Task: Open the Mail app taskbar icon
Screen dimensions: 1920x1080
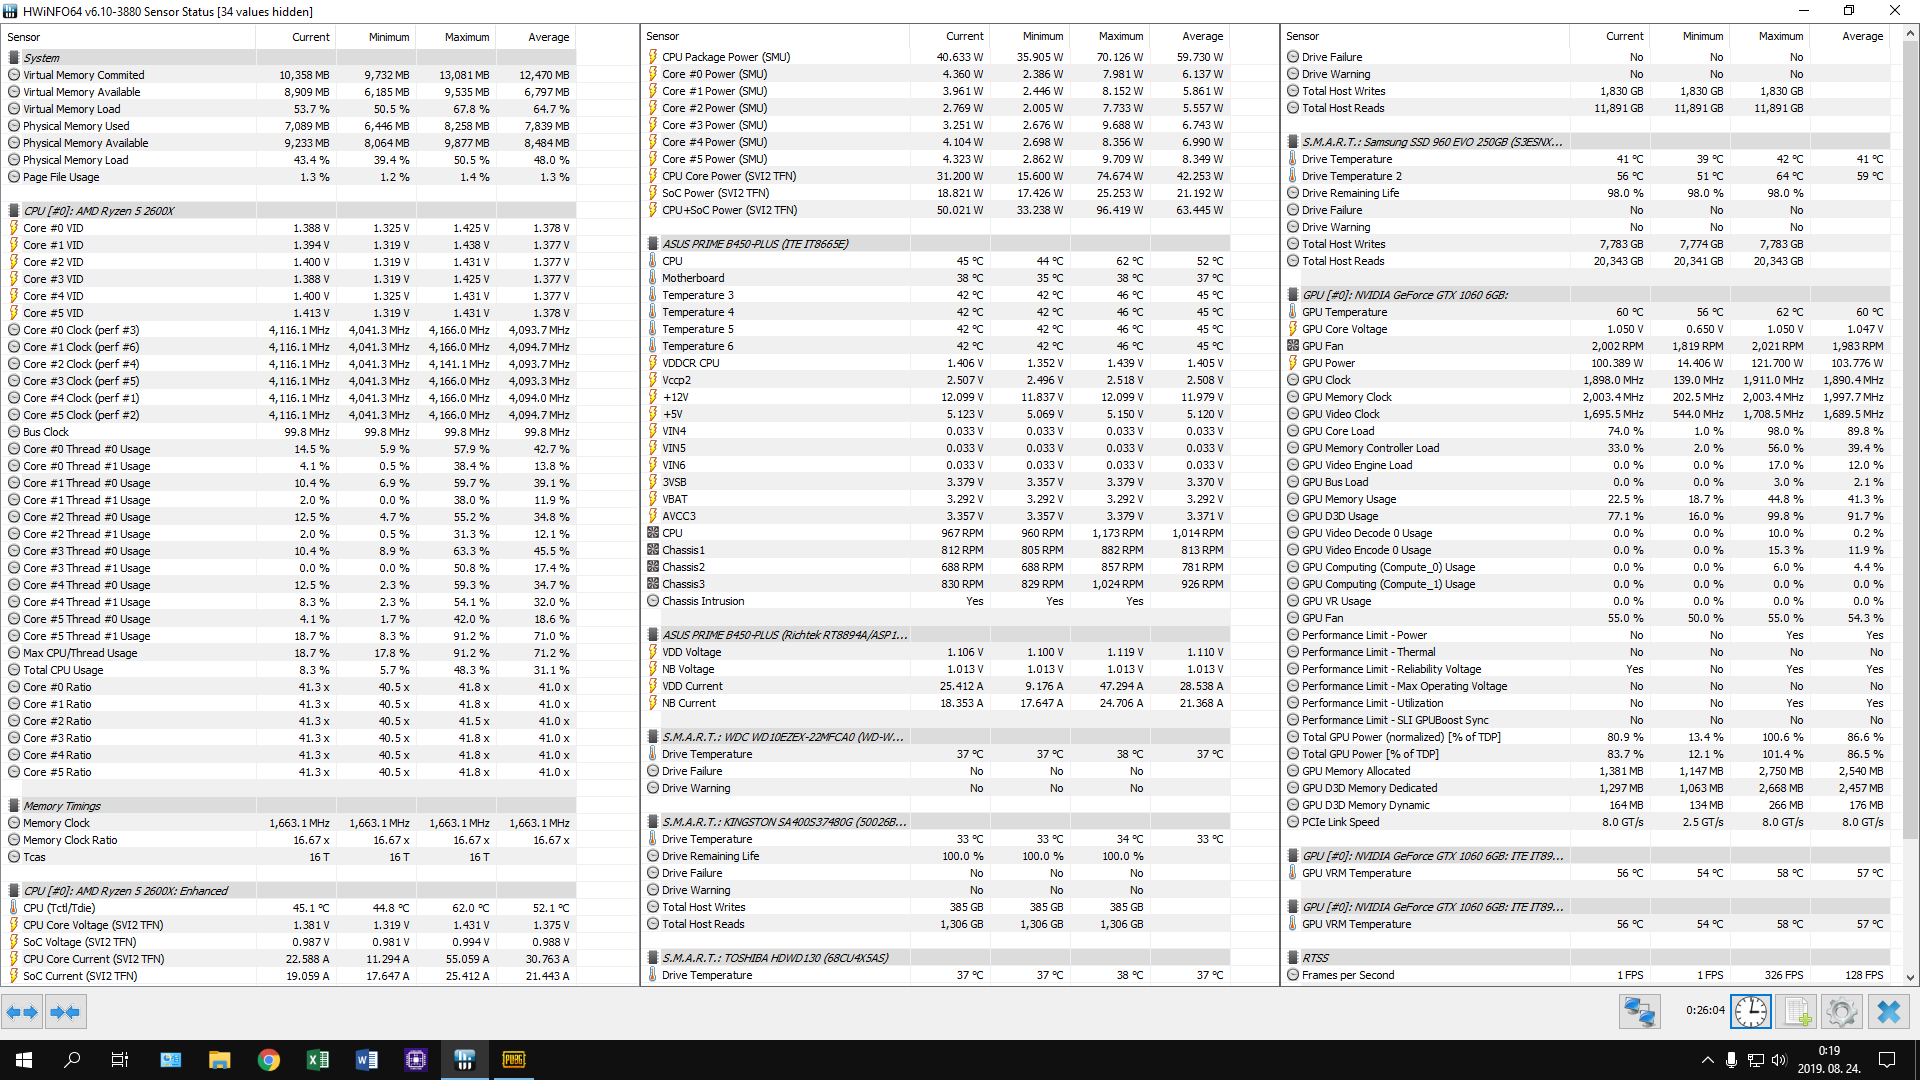Action: tap(171, 1060)
